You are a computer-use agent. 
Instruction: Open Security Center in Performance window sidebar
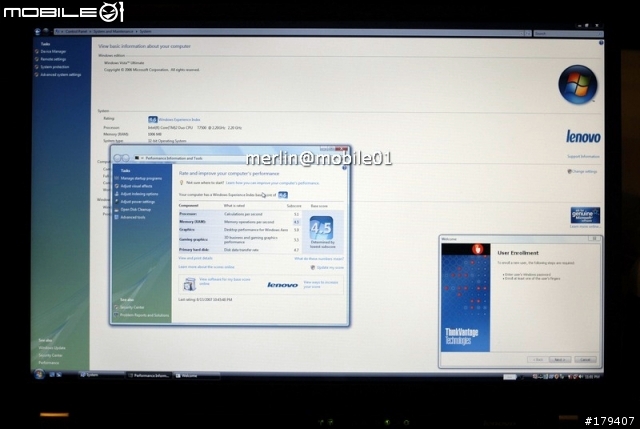coord(132,307)
